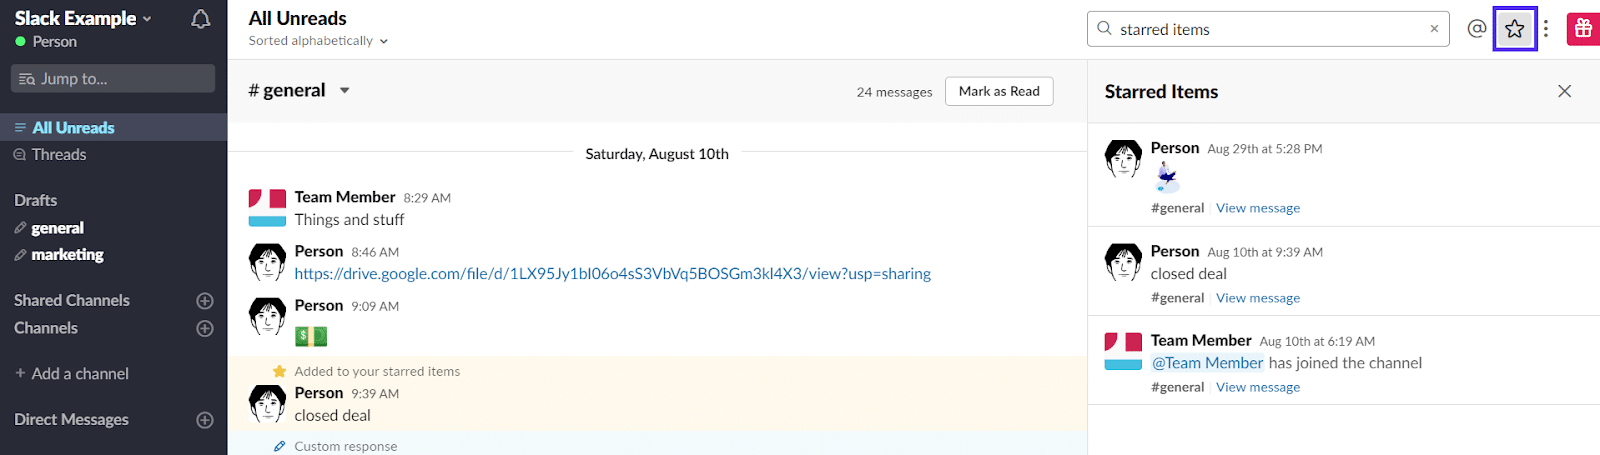The height and width of the screenshot is (455, 1600).
Task: Toggle the starred items star icon
Action: click(x=1514, y=29)
